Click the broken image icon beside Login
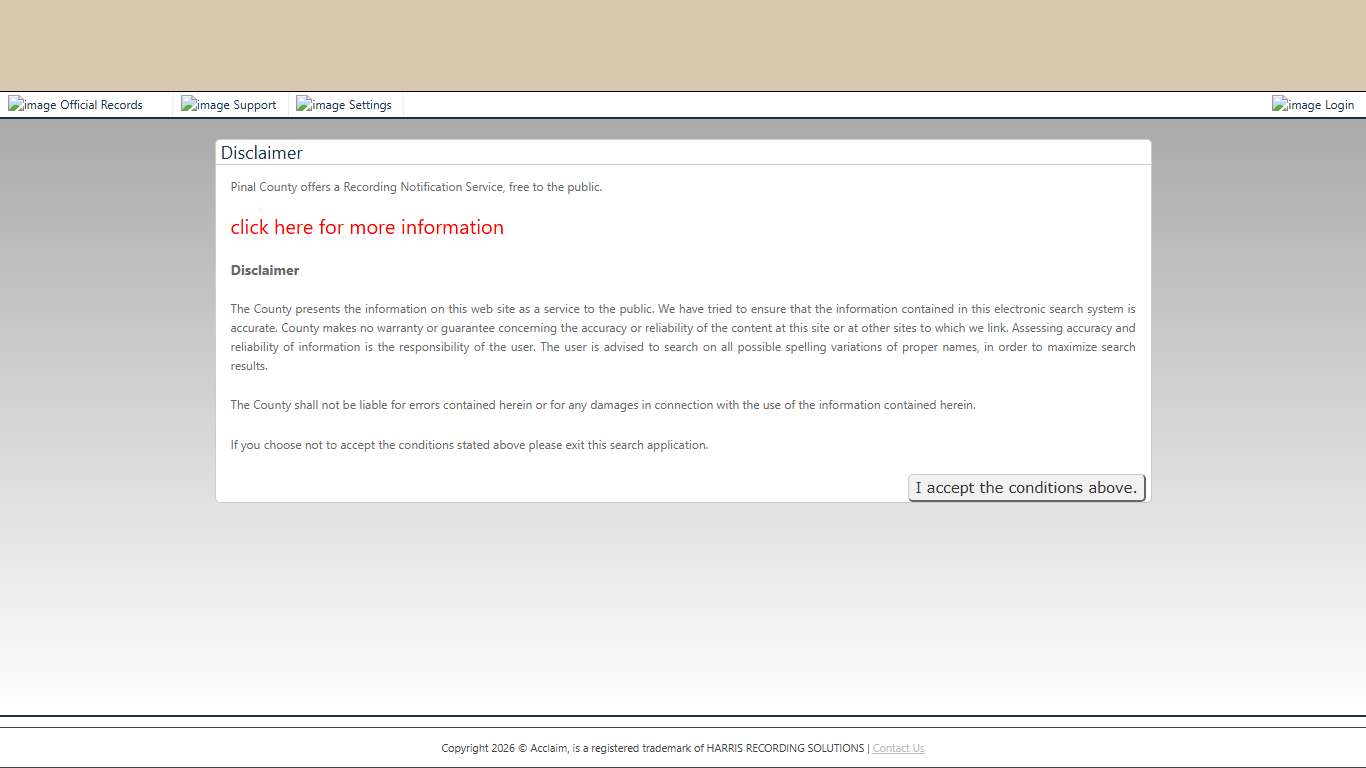1366x768 pixels. coord(1296,105)
